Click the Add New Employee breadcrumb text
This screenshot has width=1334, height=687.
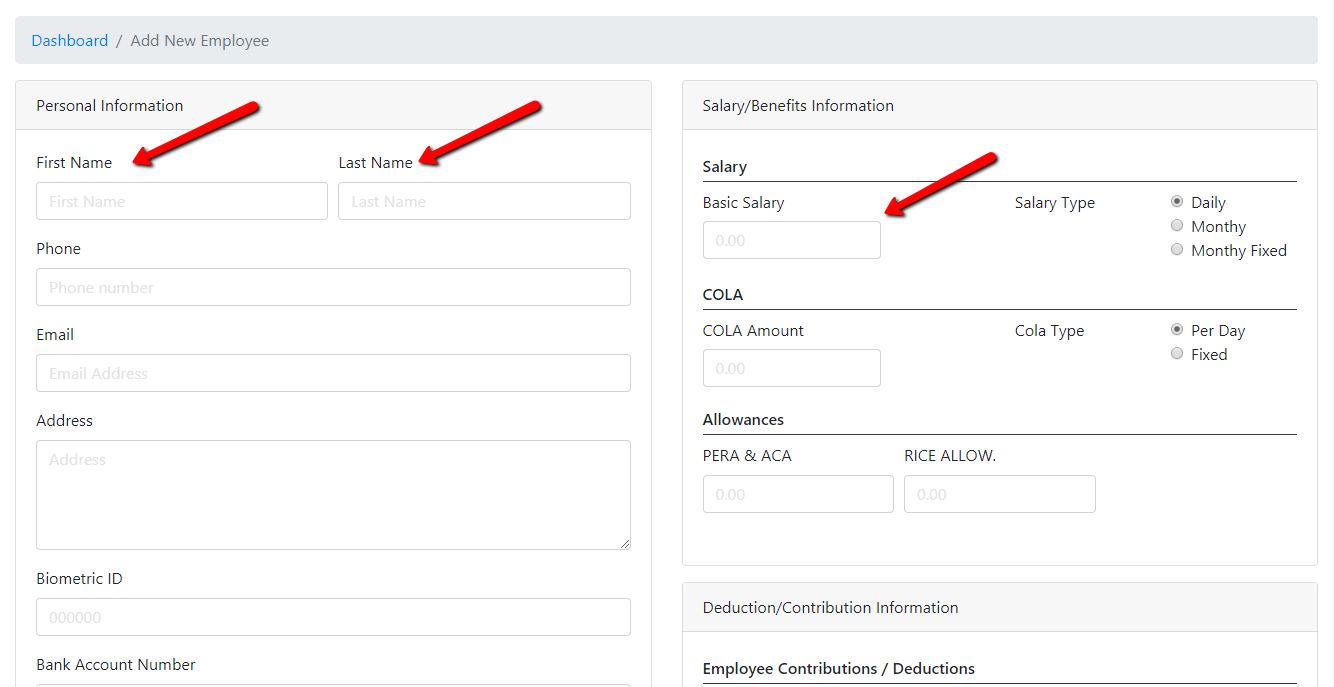(200, 41)
